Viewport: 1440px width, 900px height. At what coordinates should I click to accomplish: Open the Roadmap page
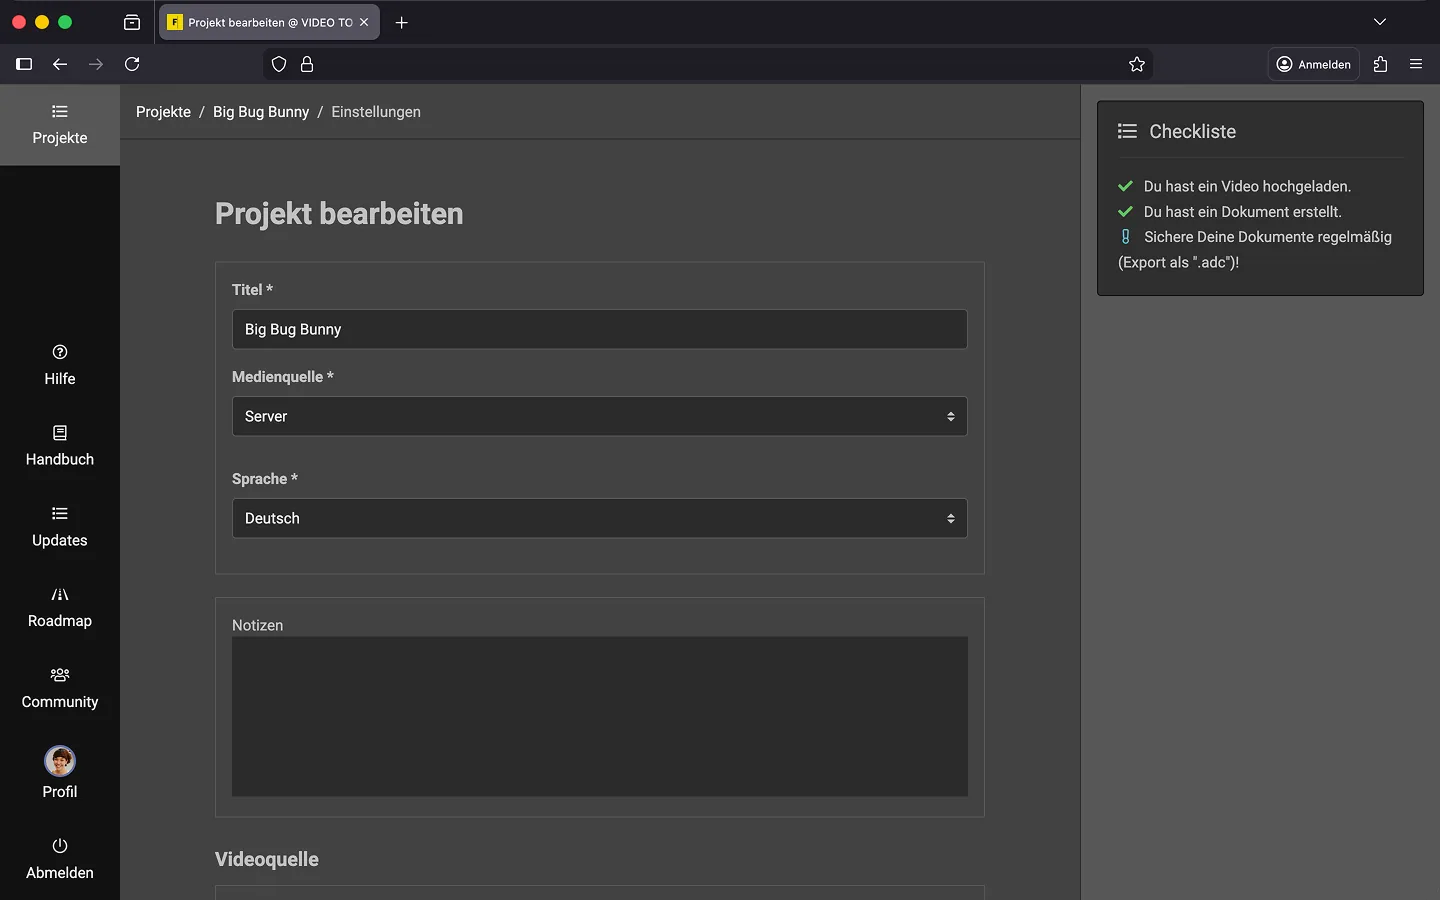pos(60,607)
